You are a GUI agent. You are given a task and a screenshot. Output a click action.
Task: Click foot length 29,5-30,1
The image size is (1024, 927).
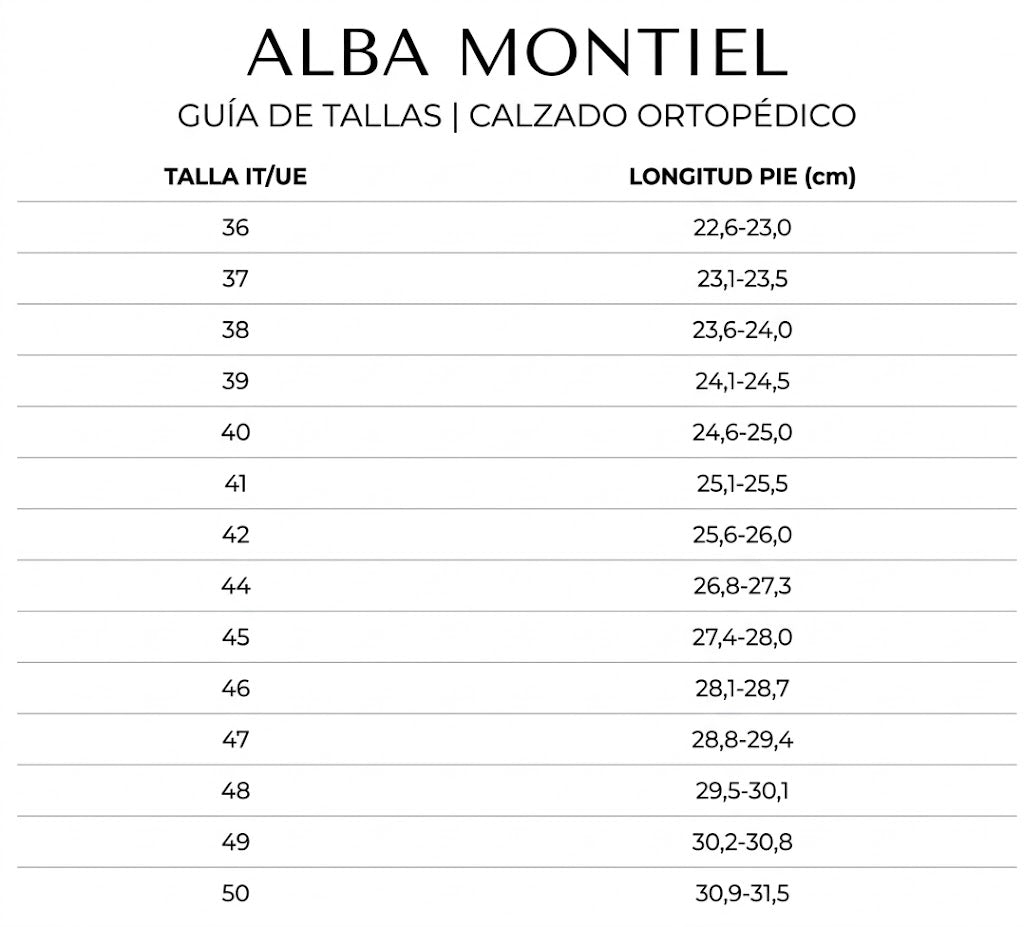(x=742, y=791)
